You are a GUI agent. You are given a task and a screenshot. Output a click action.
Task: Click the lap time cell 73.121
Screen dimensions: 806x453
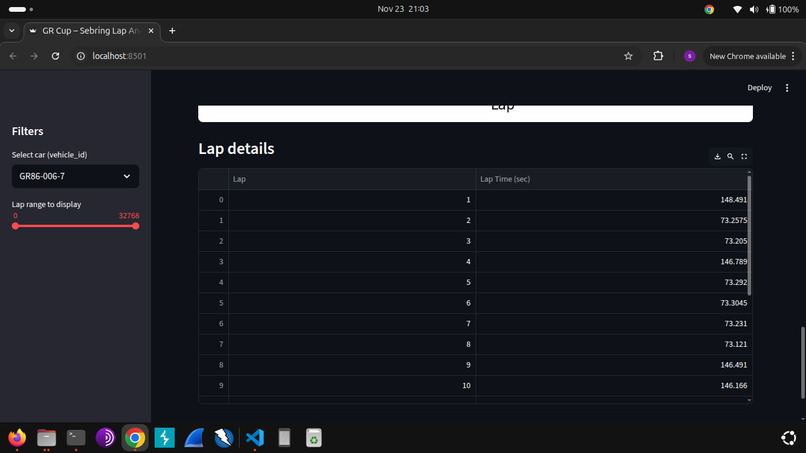[611, 344]
